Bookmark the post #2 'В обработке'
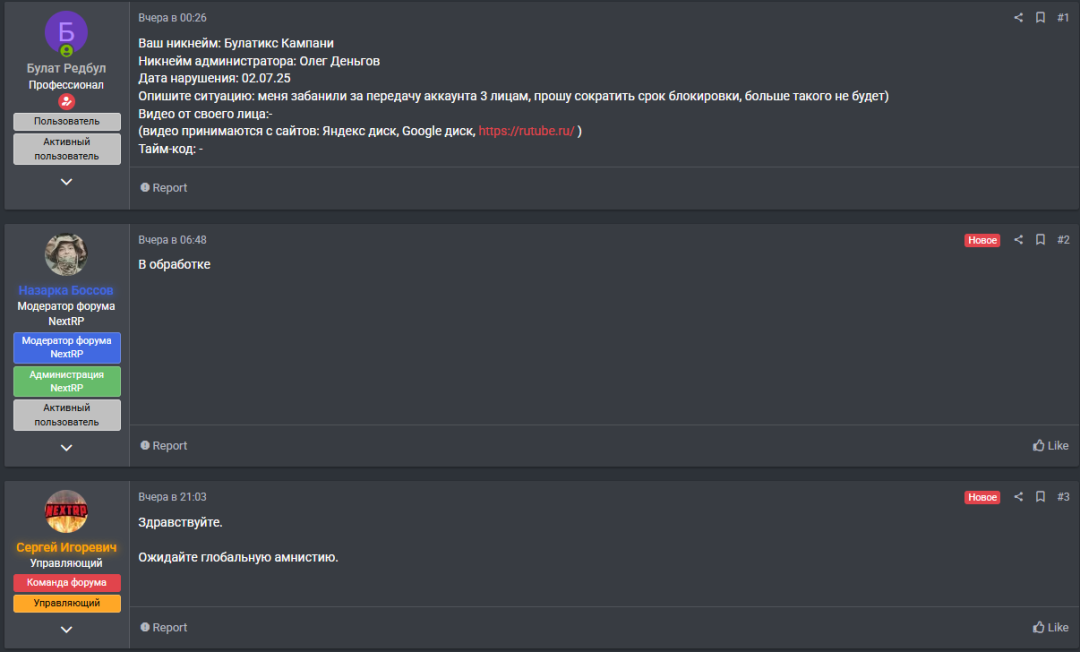This screenshot has height=652, width=1080. coord(1040,240)
